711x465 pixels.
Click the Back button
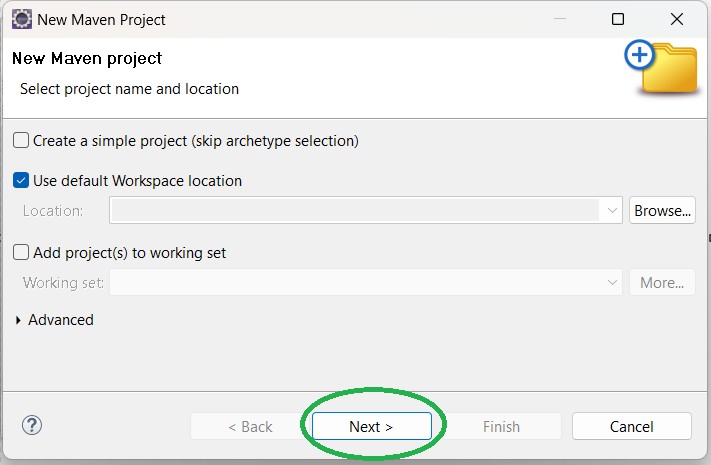[x=250, y=426]
